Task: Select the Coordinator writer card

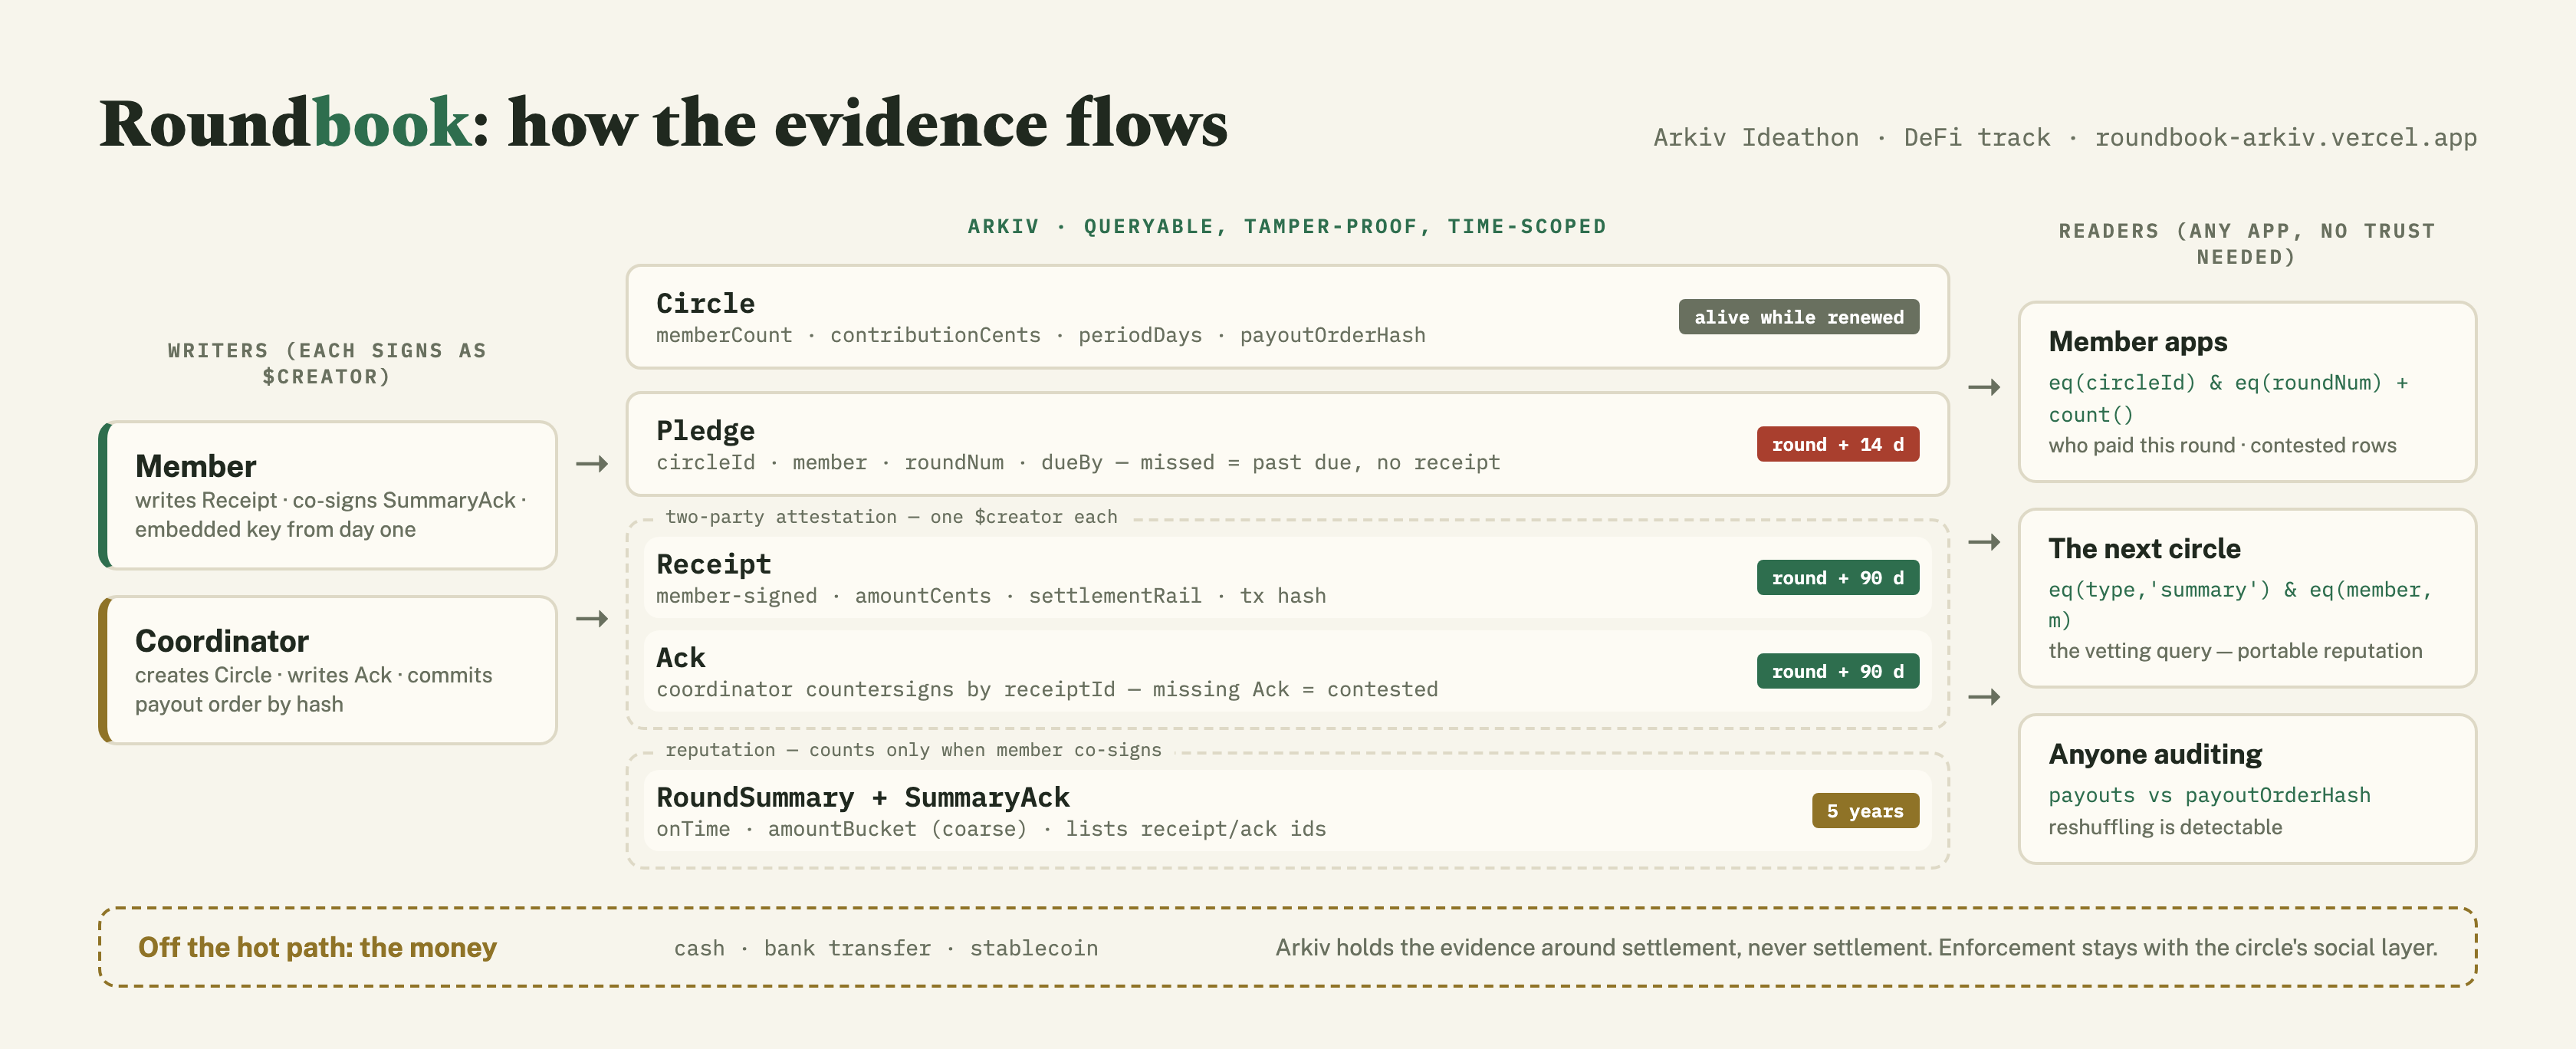Action: [x=328, y=670]
